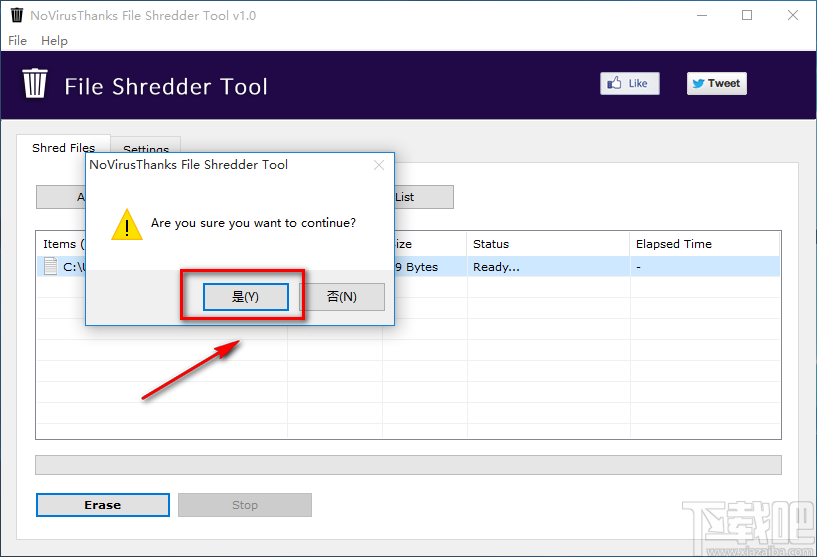Minimize the File Shredder Tool window

click(702, 15)
